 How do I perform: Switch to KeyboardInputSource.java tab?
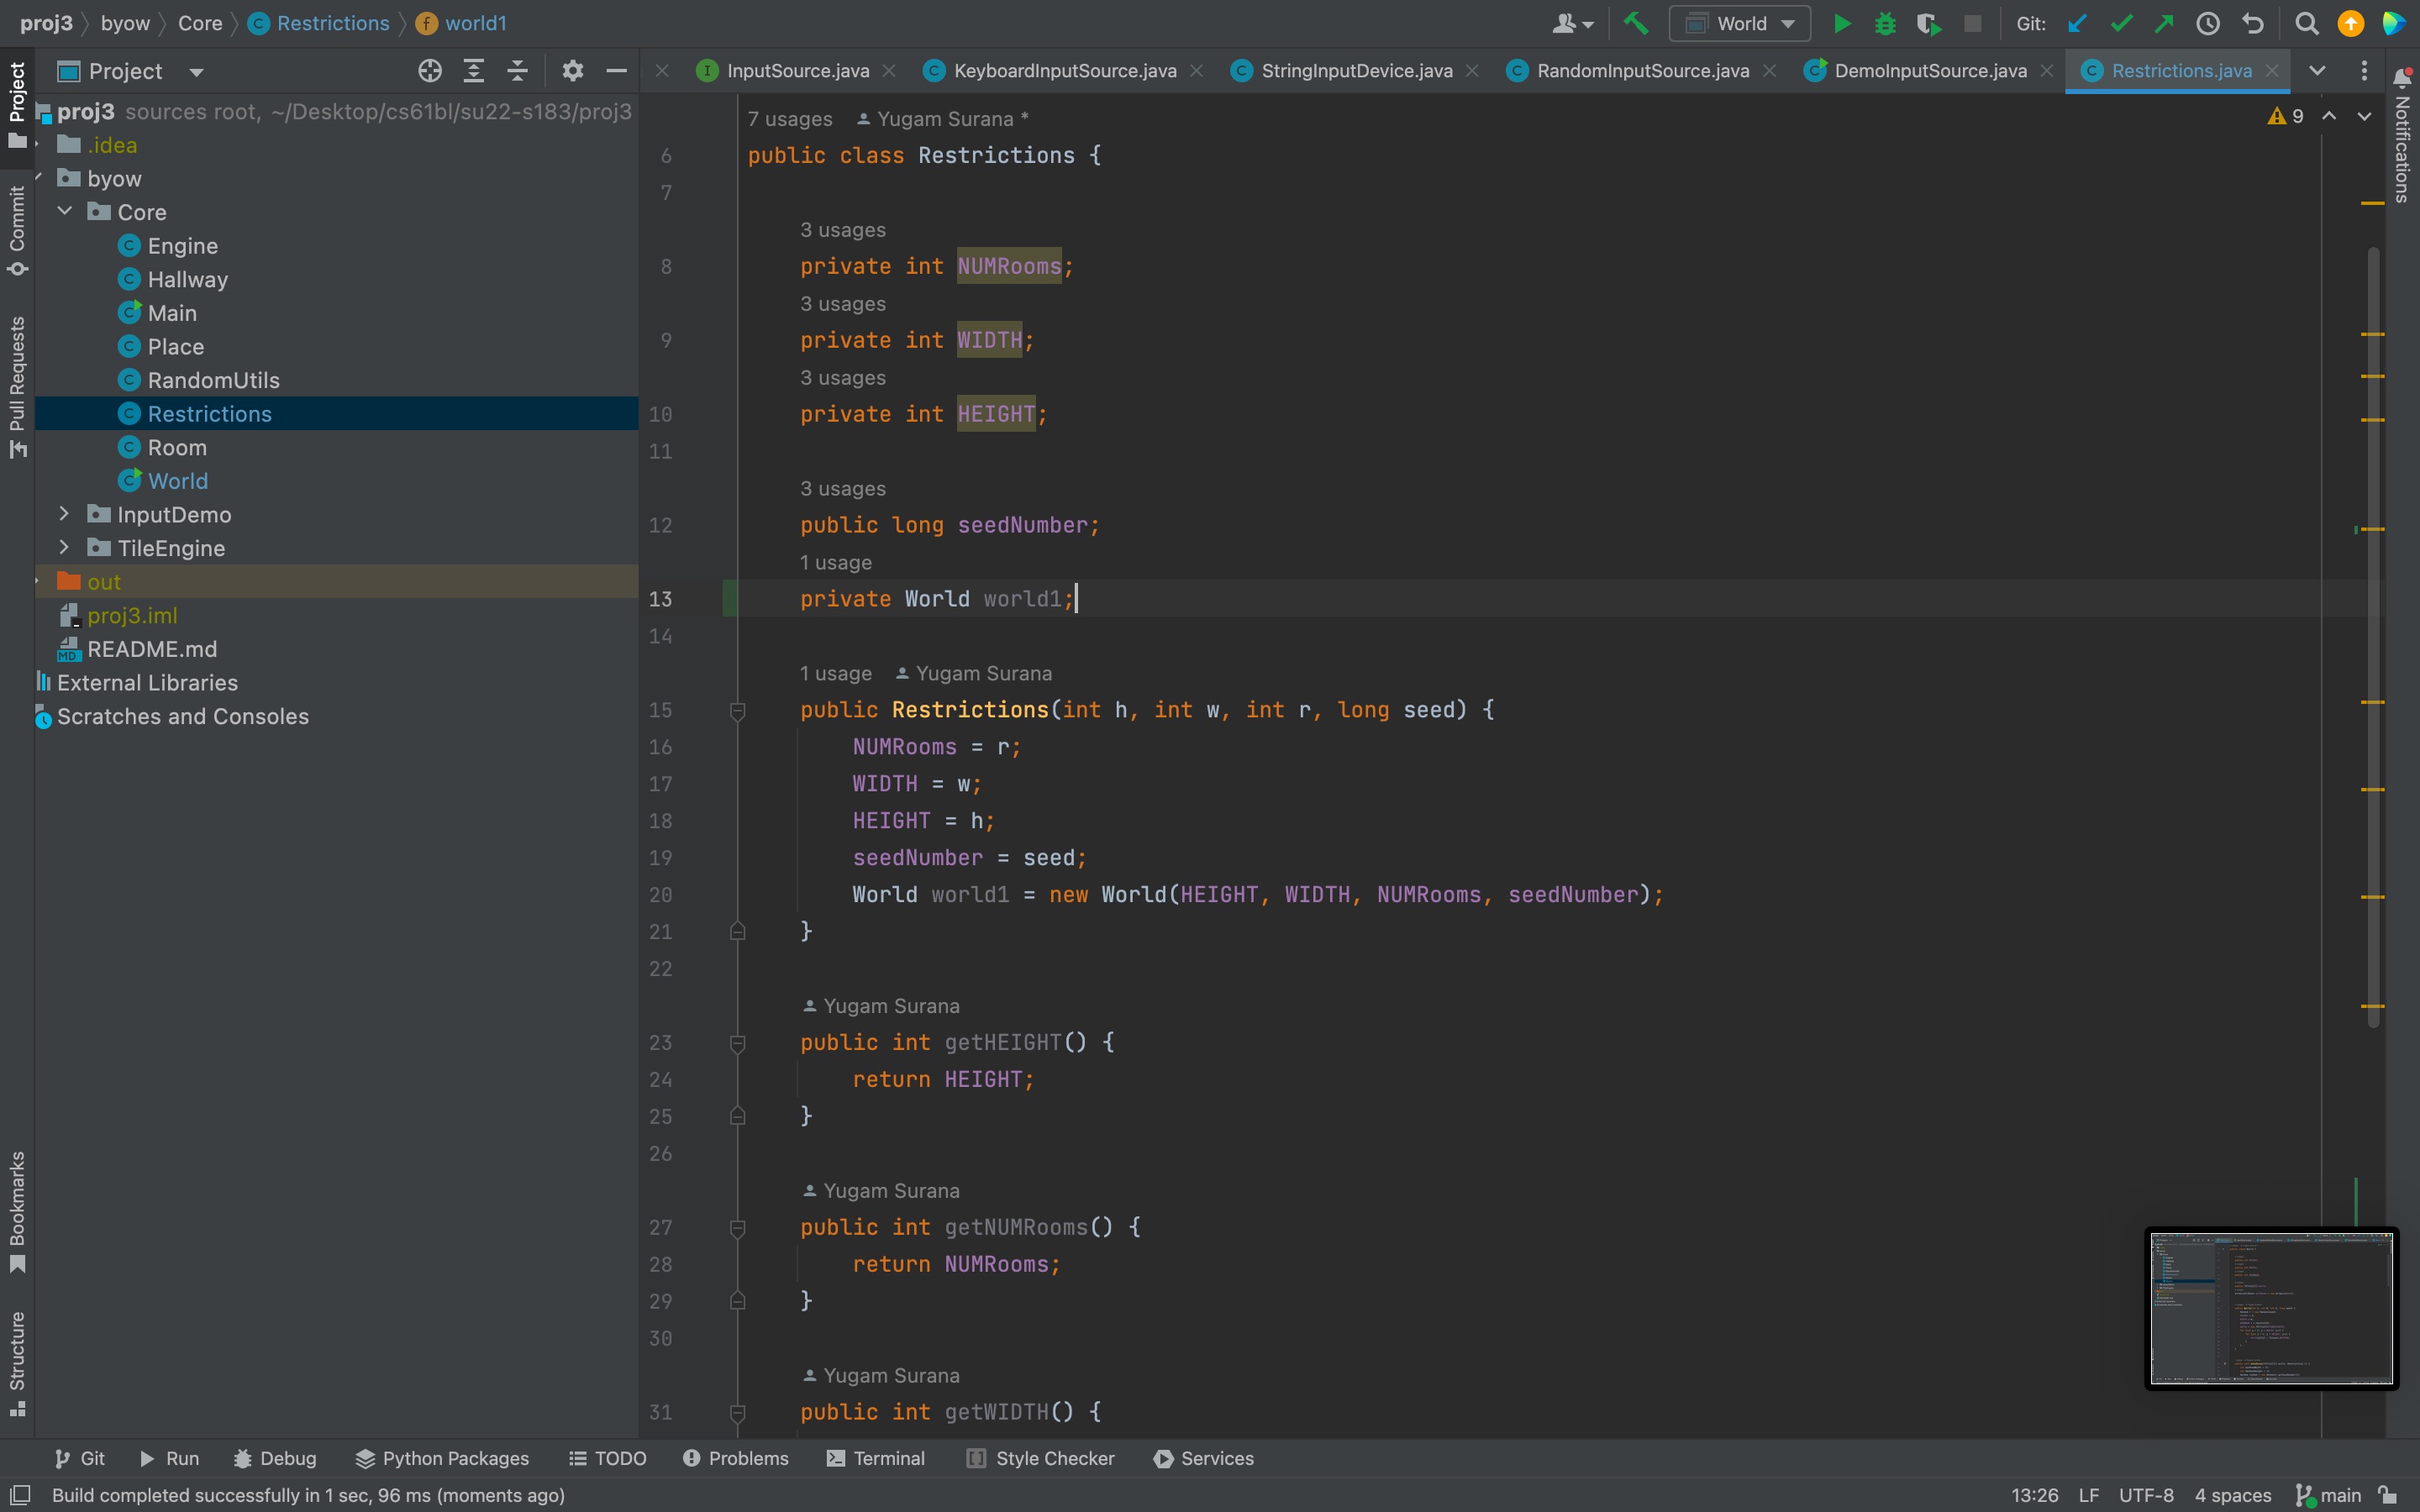pos(1064,71)
